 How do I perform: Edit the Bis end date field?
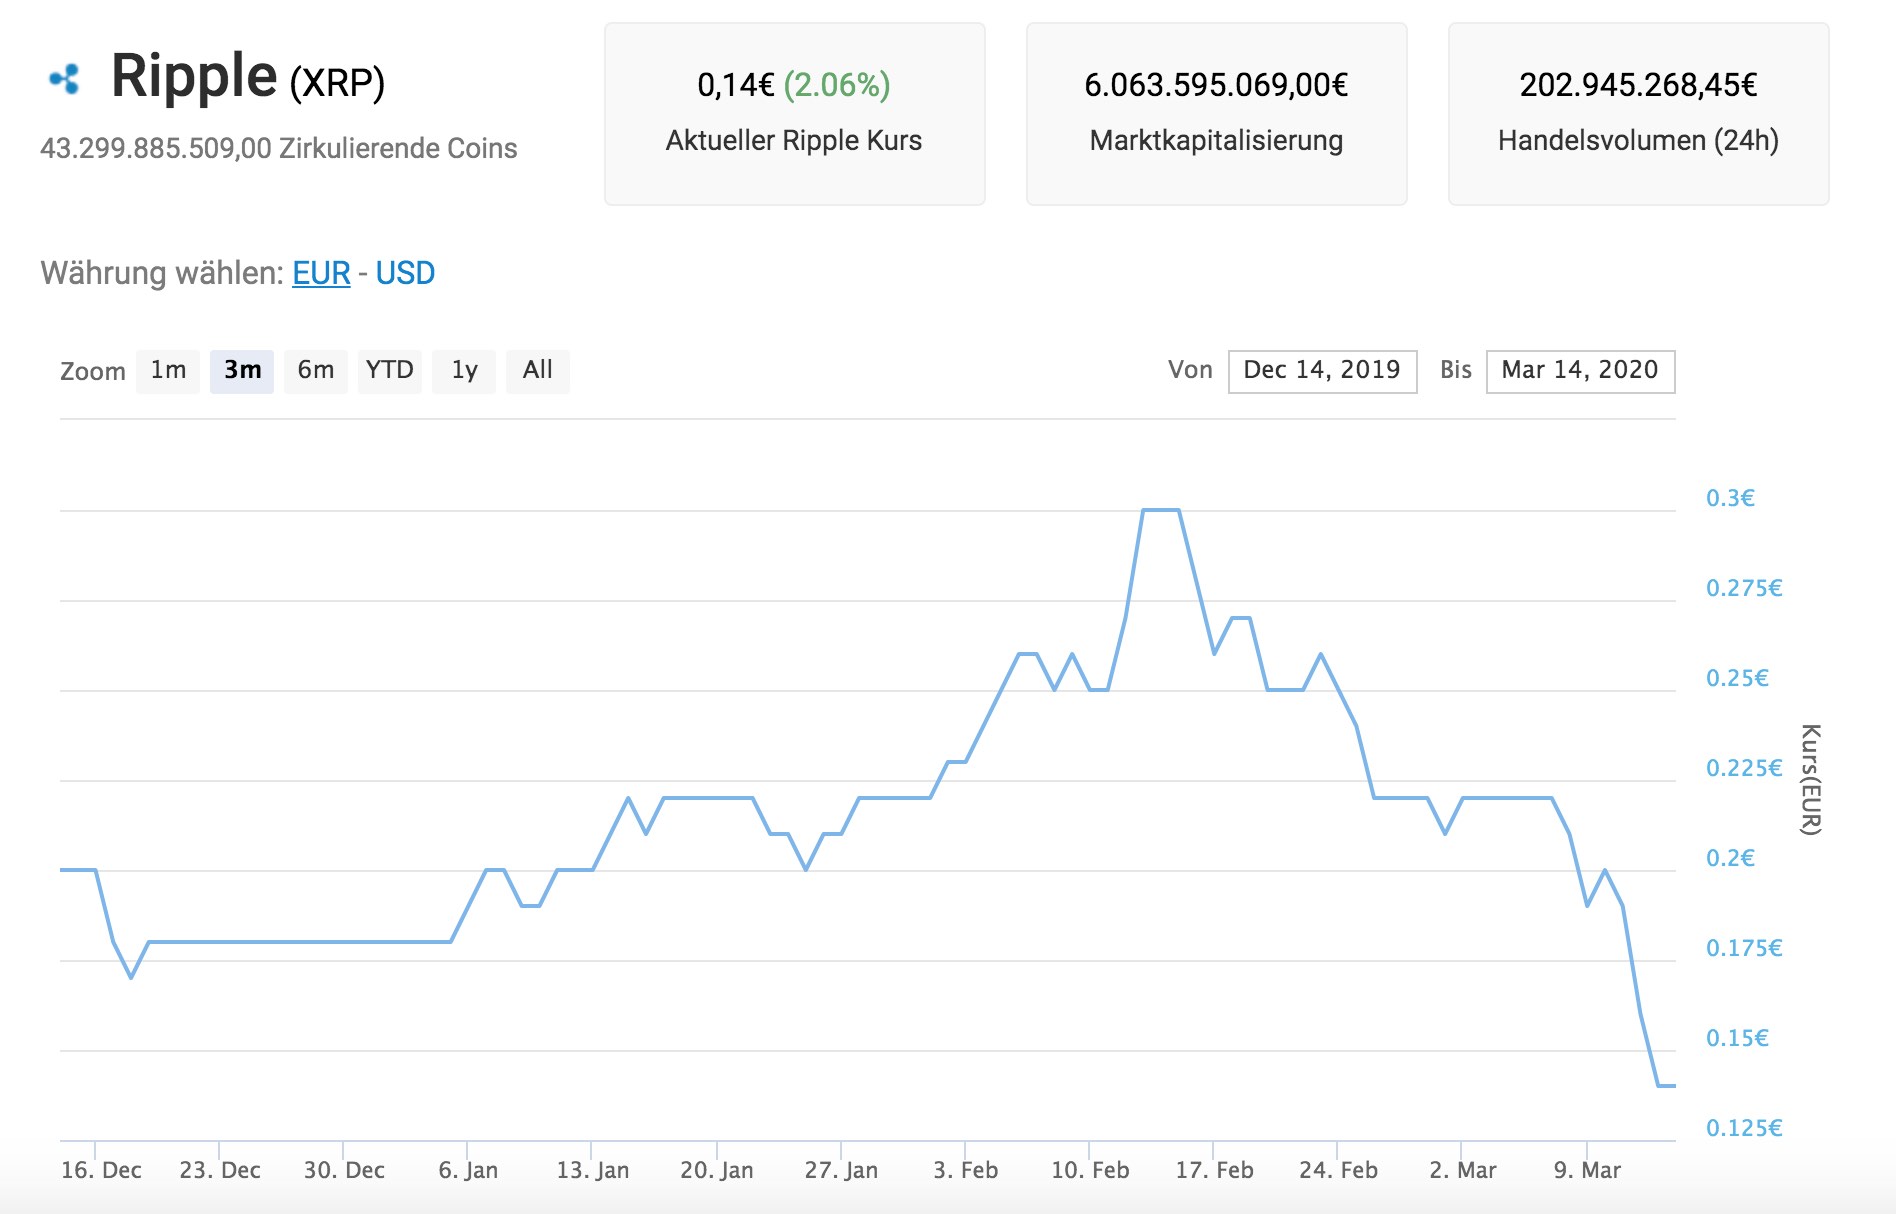1580,371
